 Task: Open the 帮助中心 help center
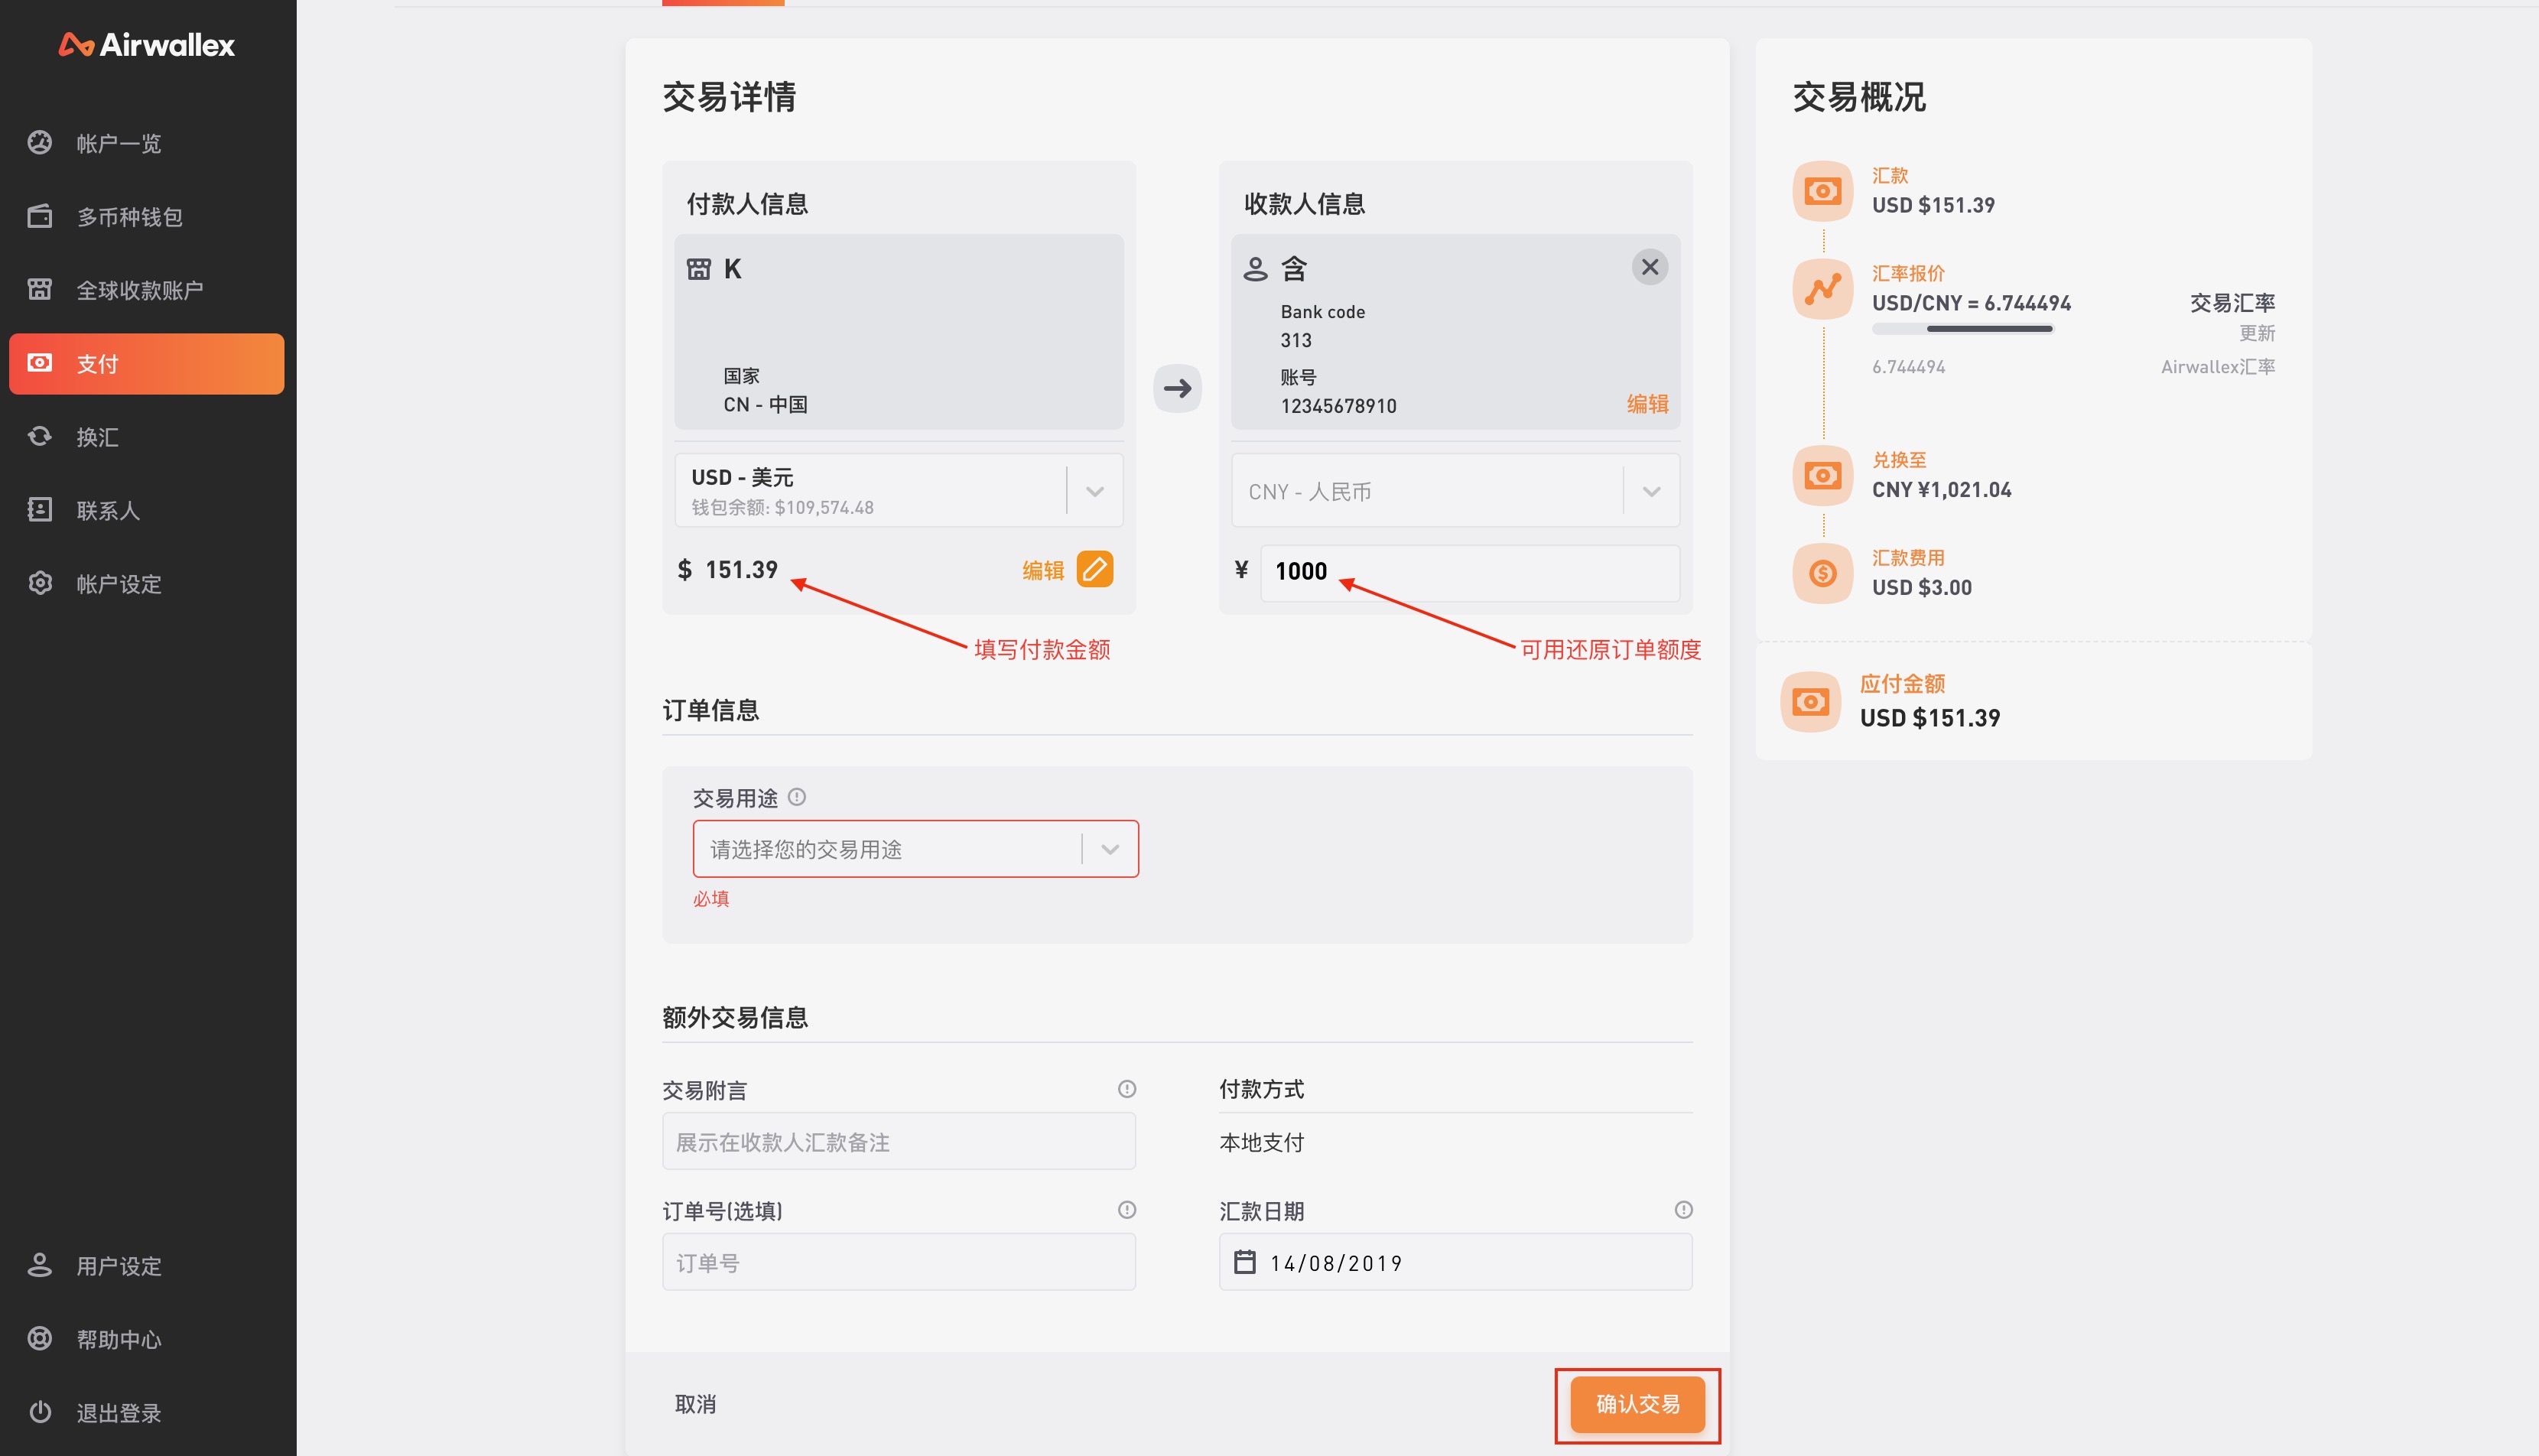[x=118, y=1339]
